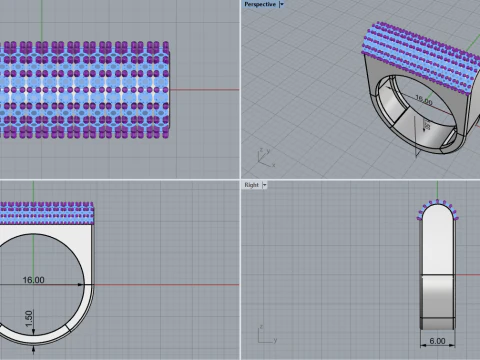Expand the Right viewport dropdown arrow

click(x=264, y=185)
